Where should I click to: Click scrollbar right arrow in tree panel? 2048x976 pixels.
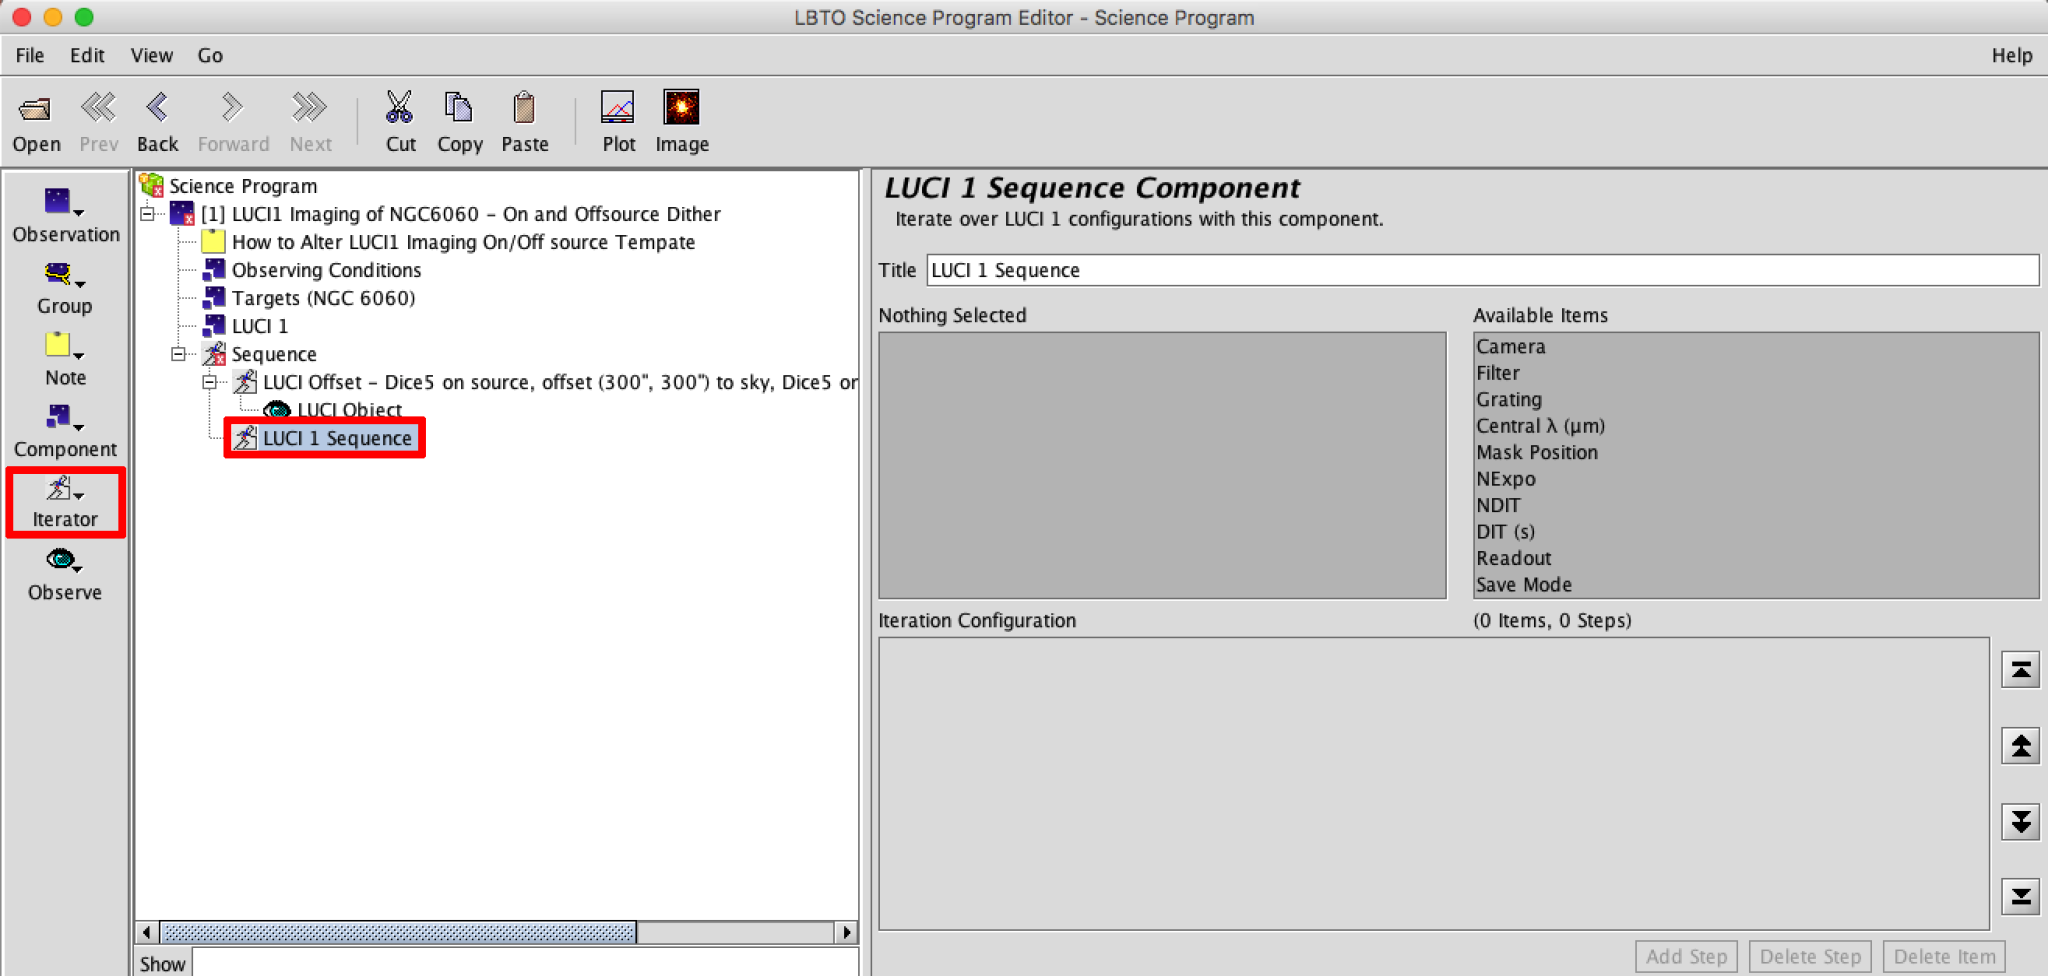coord(847,932)
